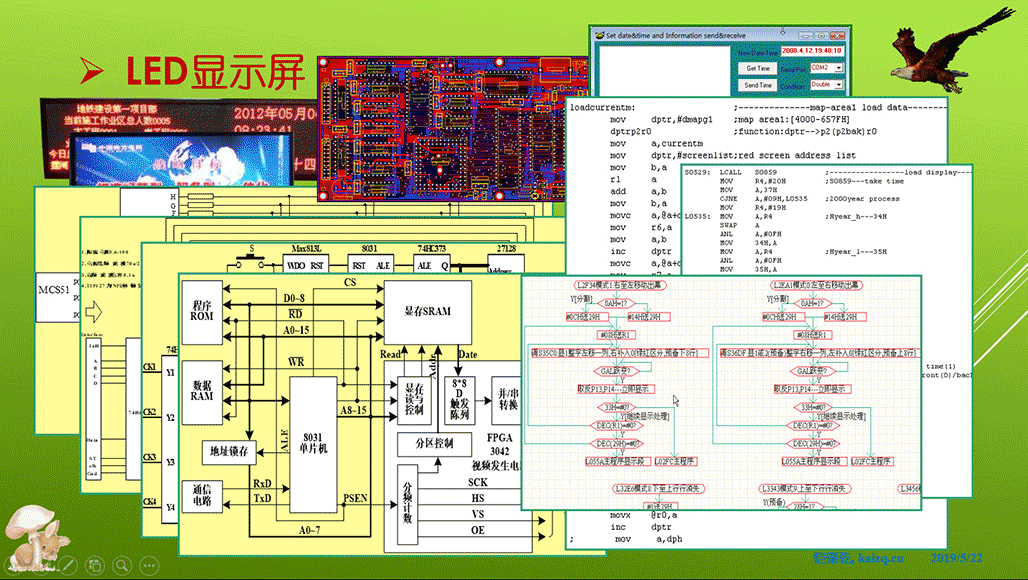Click the 数据RAM block
The image size is (1028, 580).
(x=202, y=391)
